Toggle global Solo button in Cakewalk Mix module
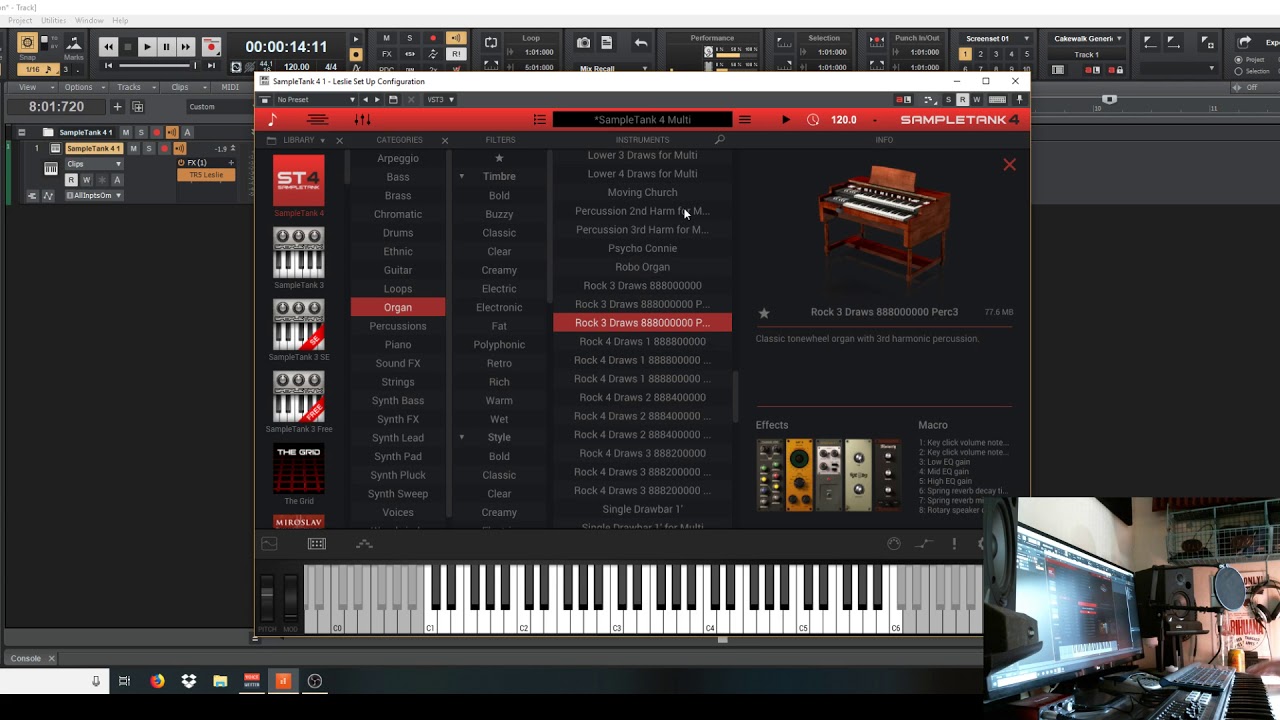 click(409, 38)
